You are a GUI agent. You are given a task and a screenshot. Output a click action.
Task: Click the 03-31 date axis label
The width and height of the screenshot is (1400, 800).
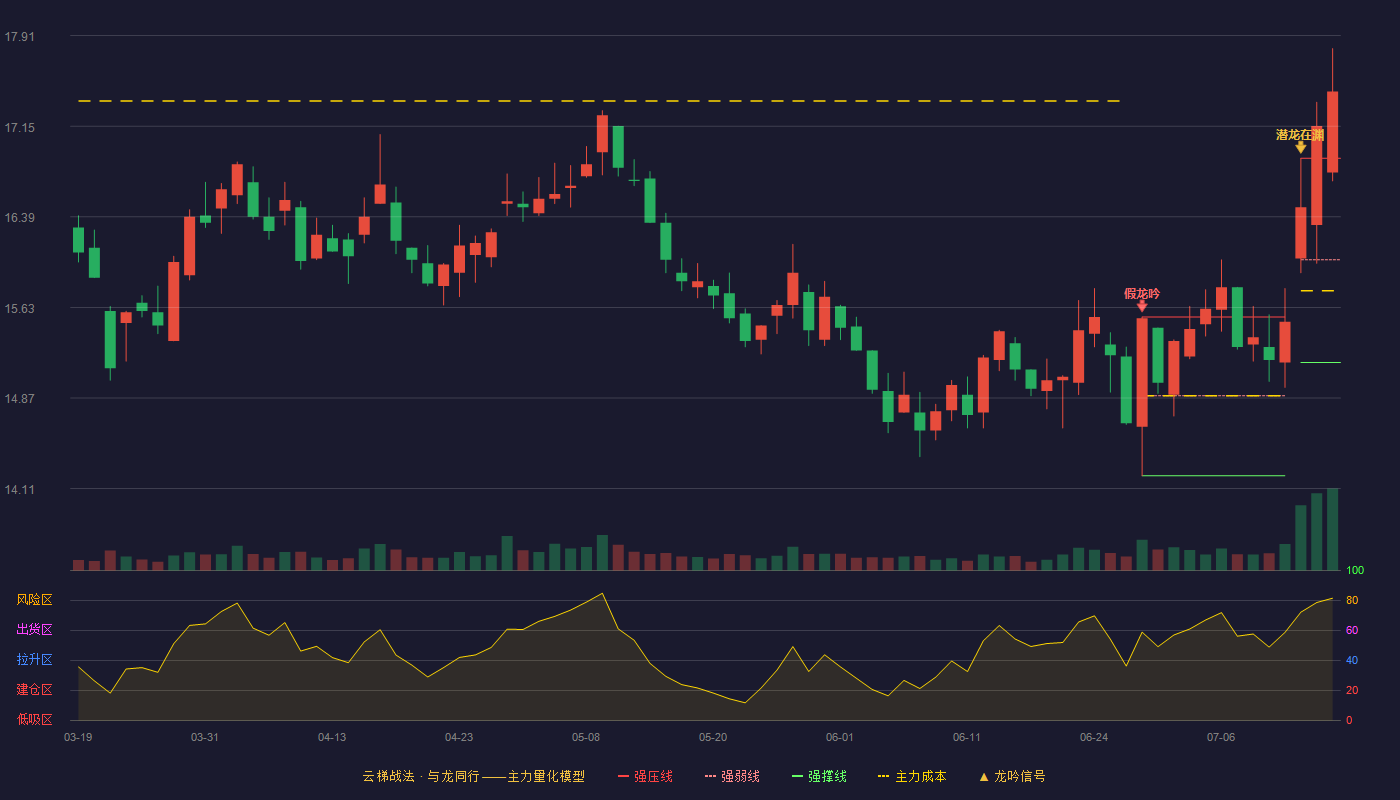[x=205, y=737]
